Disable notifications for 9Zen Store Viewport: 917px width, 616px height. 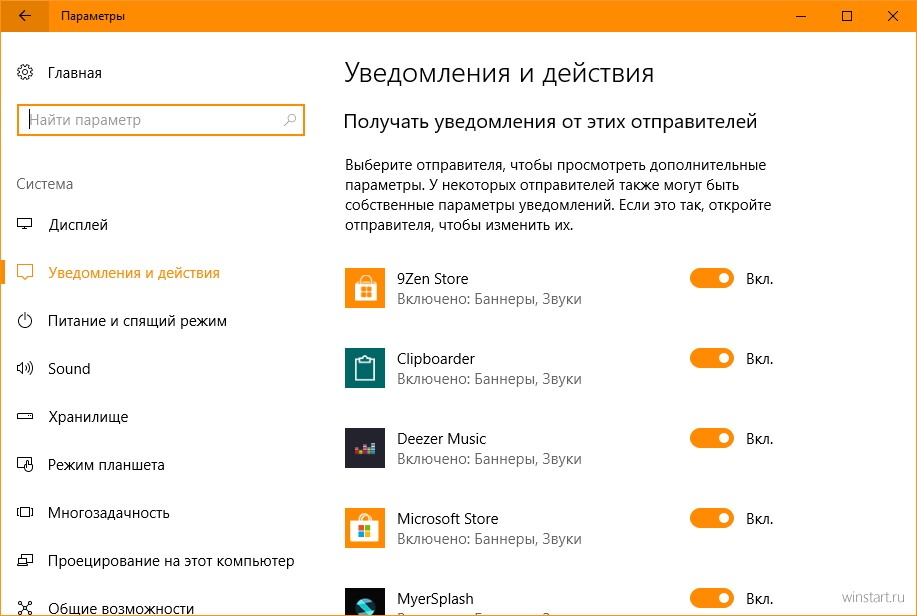[712, 278]
